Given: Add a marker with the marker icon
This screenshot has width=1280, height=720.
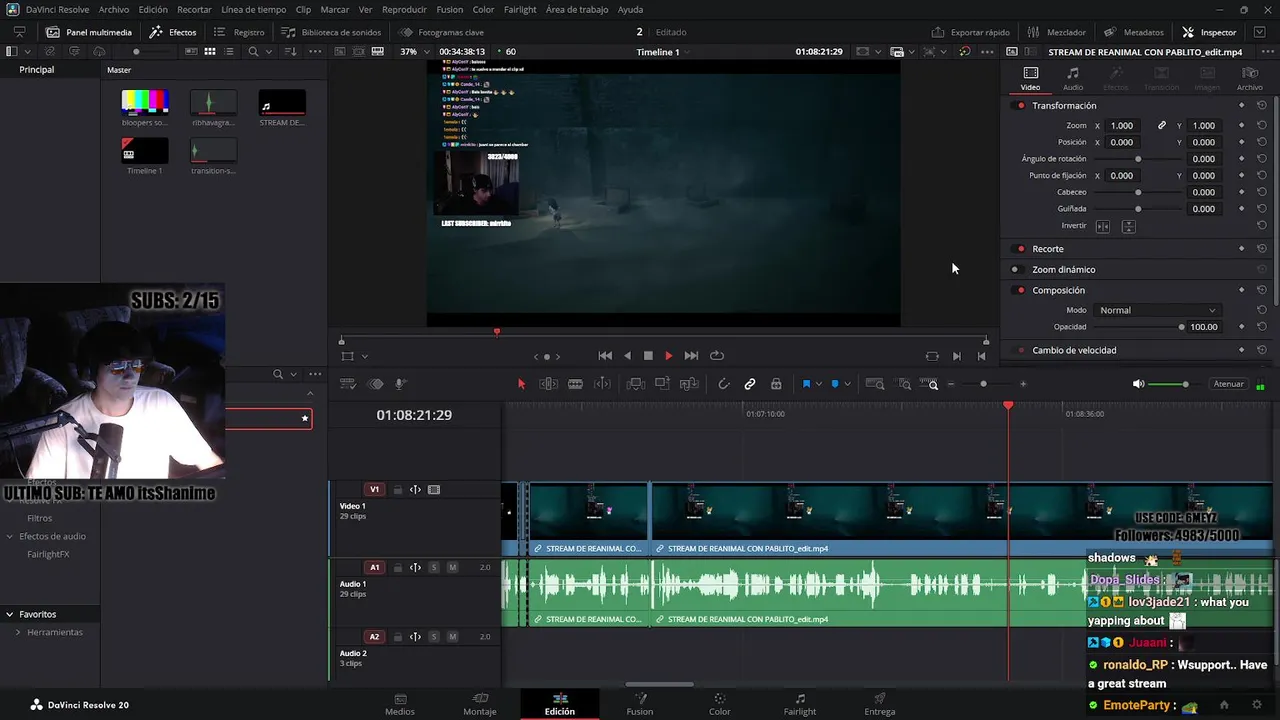Looking at the screenshot, I should click(x=835, y=384).
